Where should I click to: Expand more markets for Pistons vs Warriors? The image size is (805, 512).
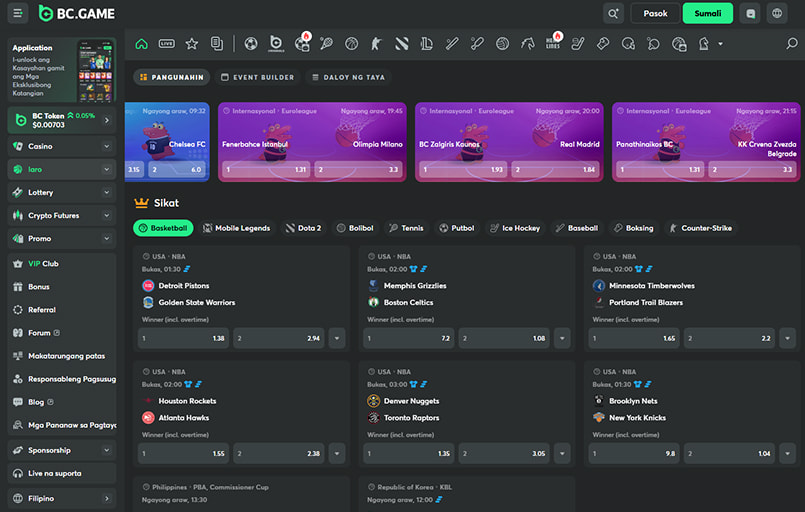tap(337, 339)
